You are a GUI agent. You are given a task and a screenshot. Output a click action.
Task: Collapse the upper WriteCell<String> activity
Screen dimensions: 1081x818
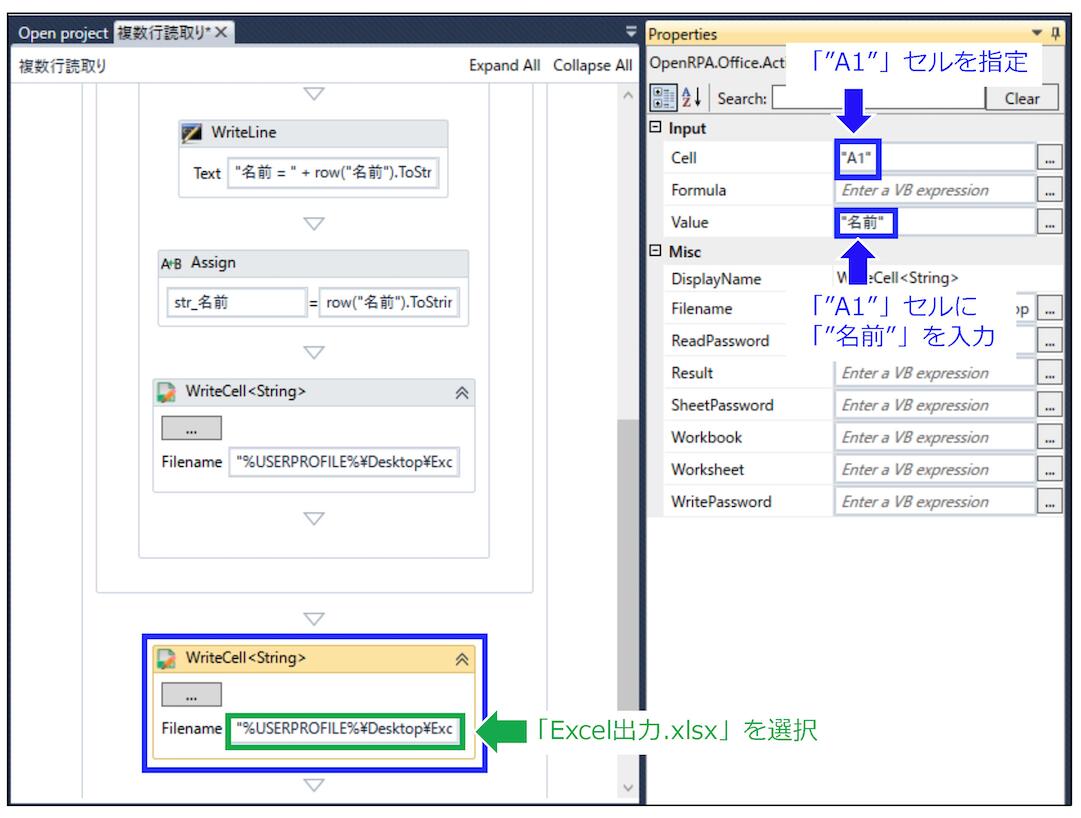[462, 393]
